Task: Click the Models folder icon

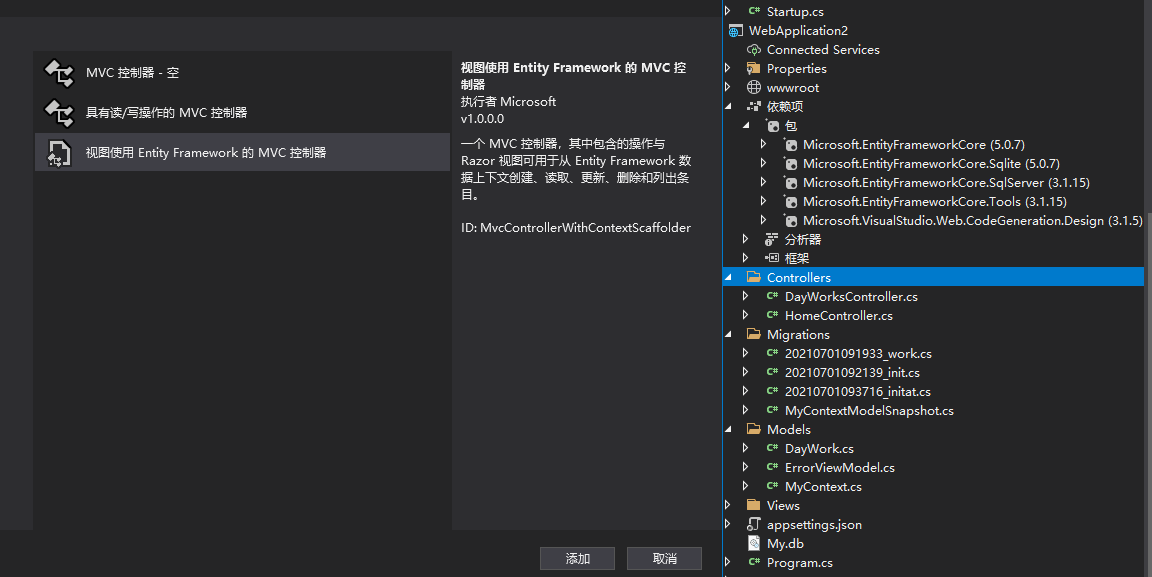Action: 754,429
